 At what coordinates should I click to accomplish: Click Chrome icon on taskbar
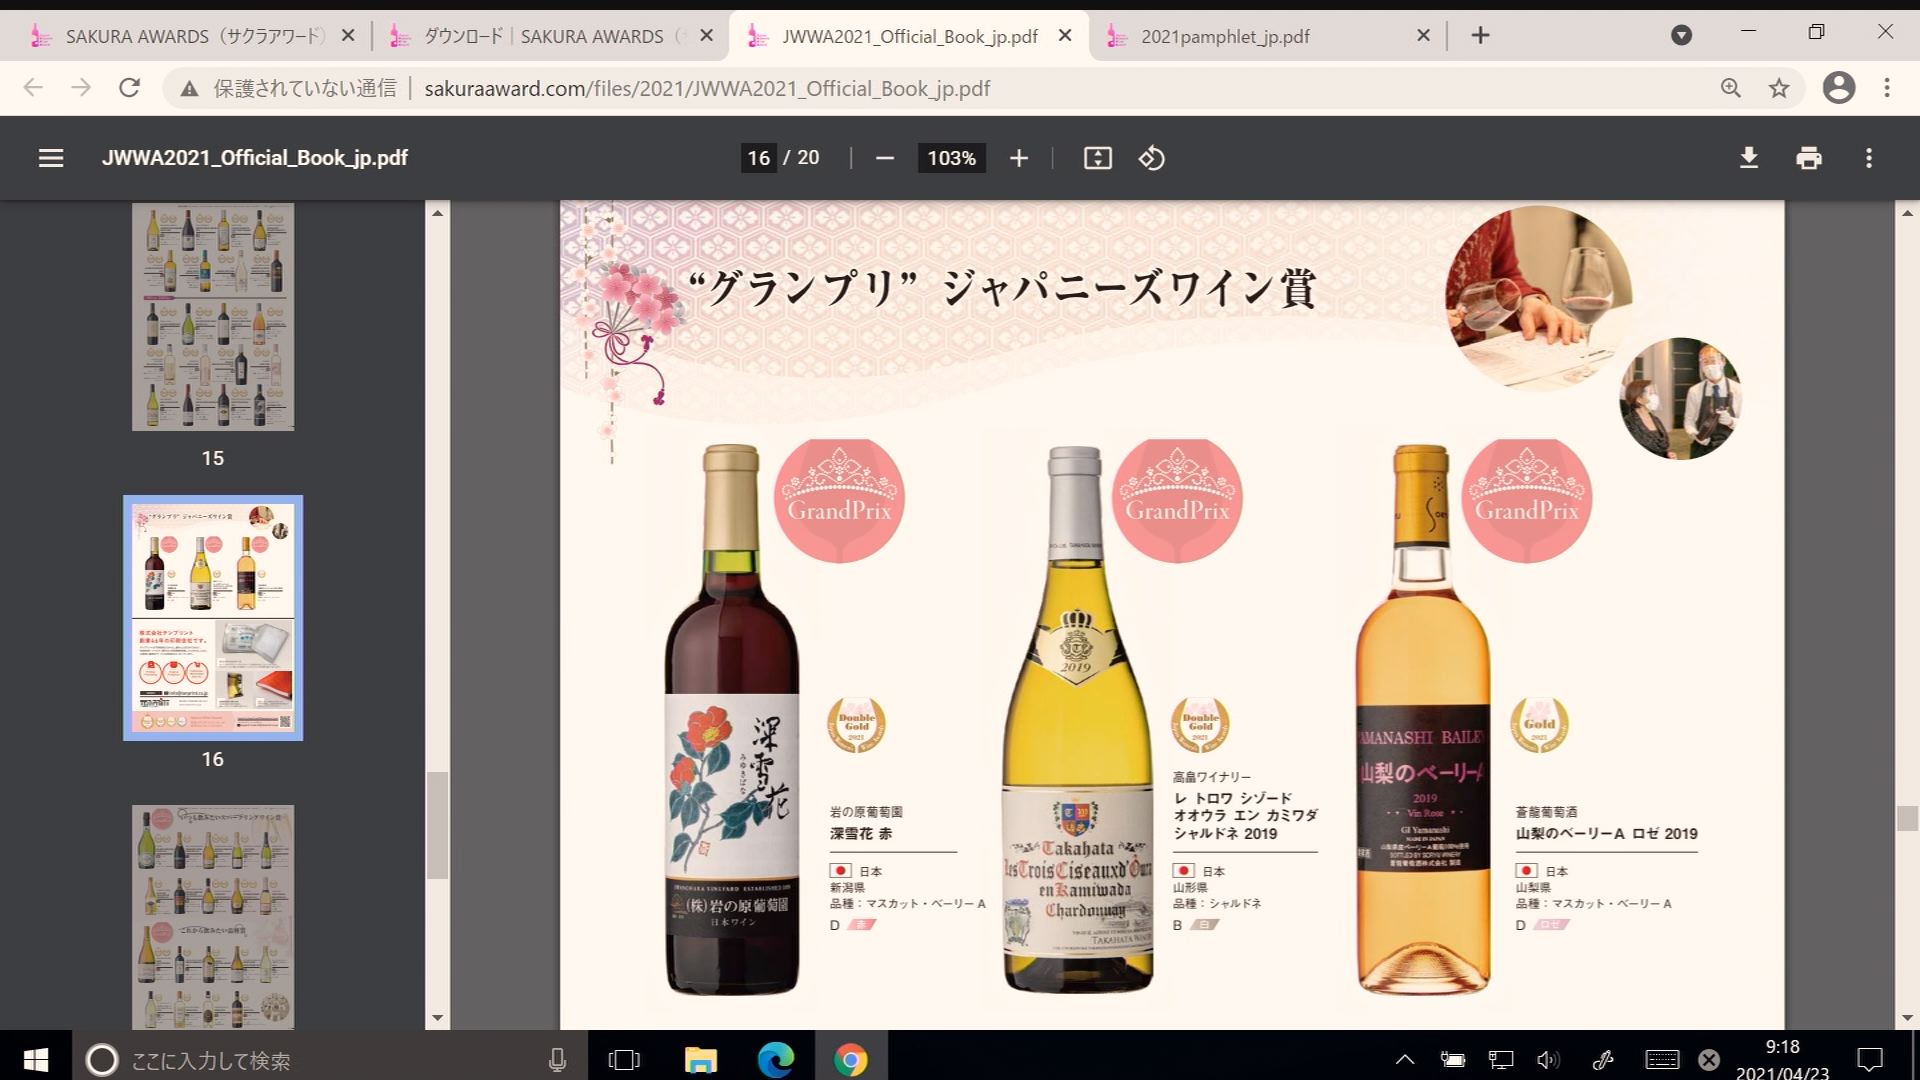click(851, 1059)
